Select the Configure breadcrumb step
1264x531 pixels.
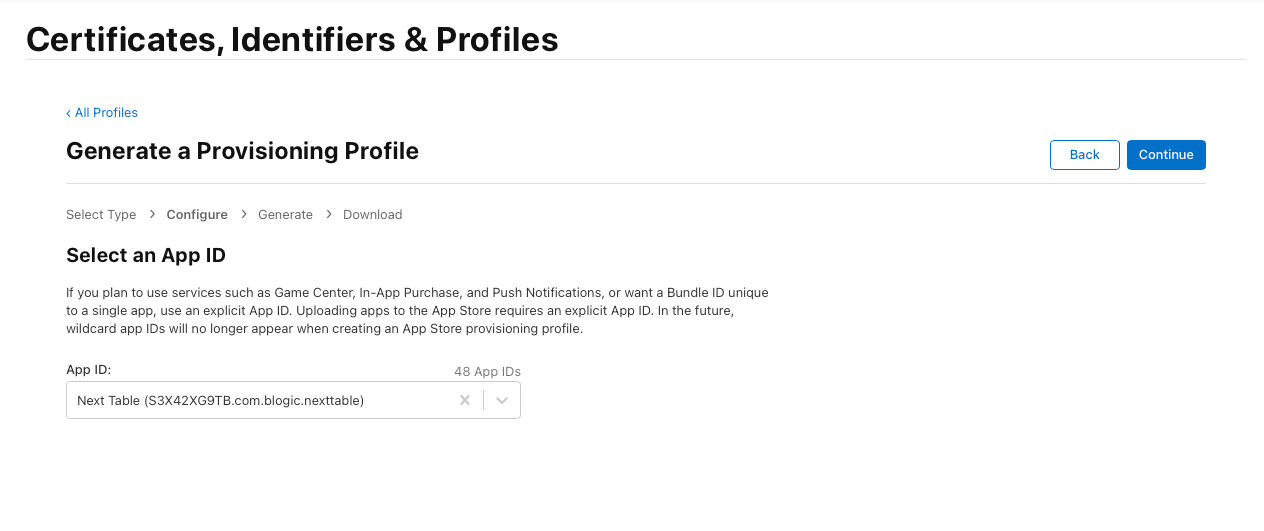(x=197, y=214)
